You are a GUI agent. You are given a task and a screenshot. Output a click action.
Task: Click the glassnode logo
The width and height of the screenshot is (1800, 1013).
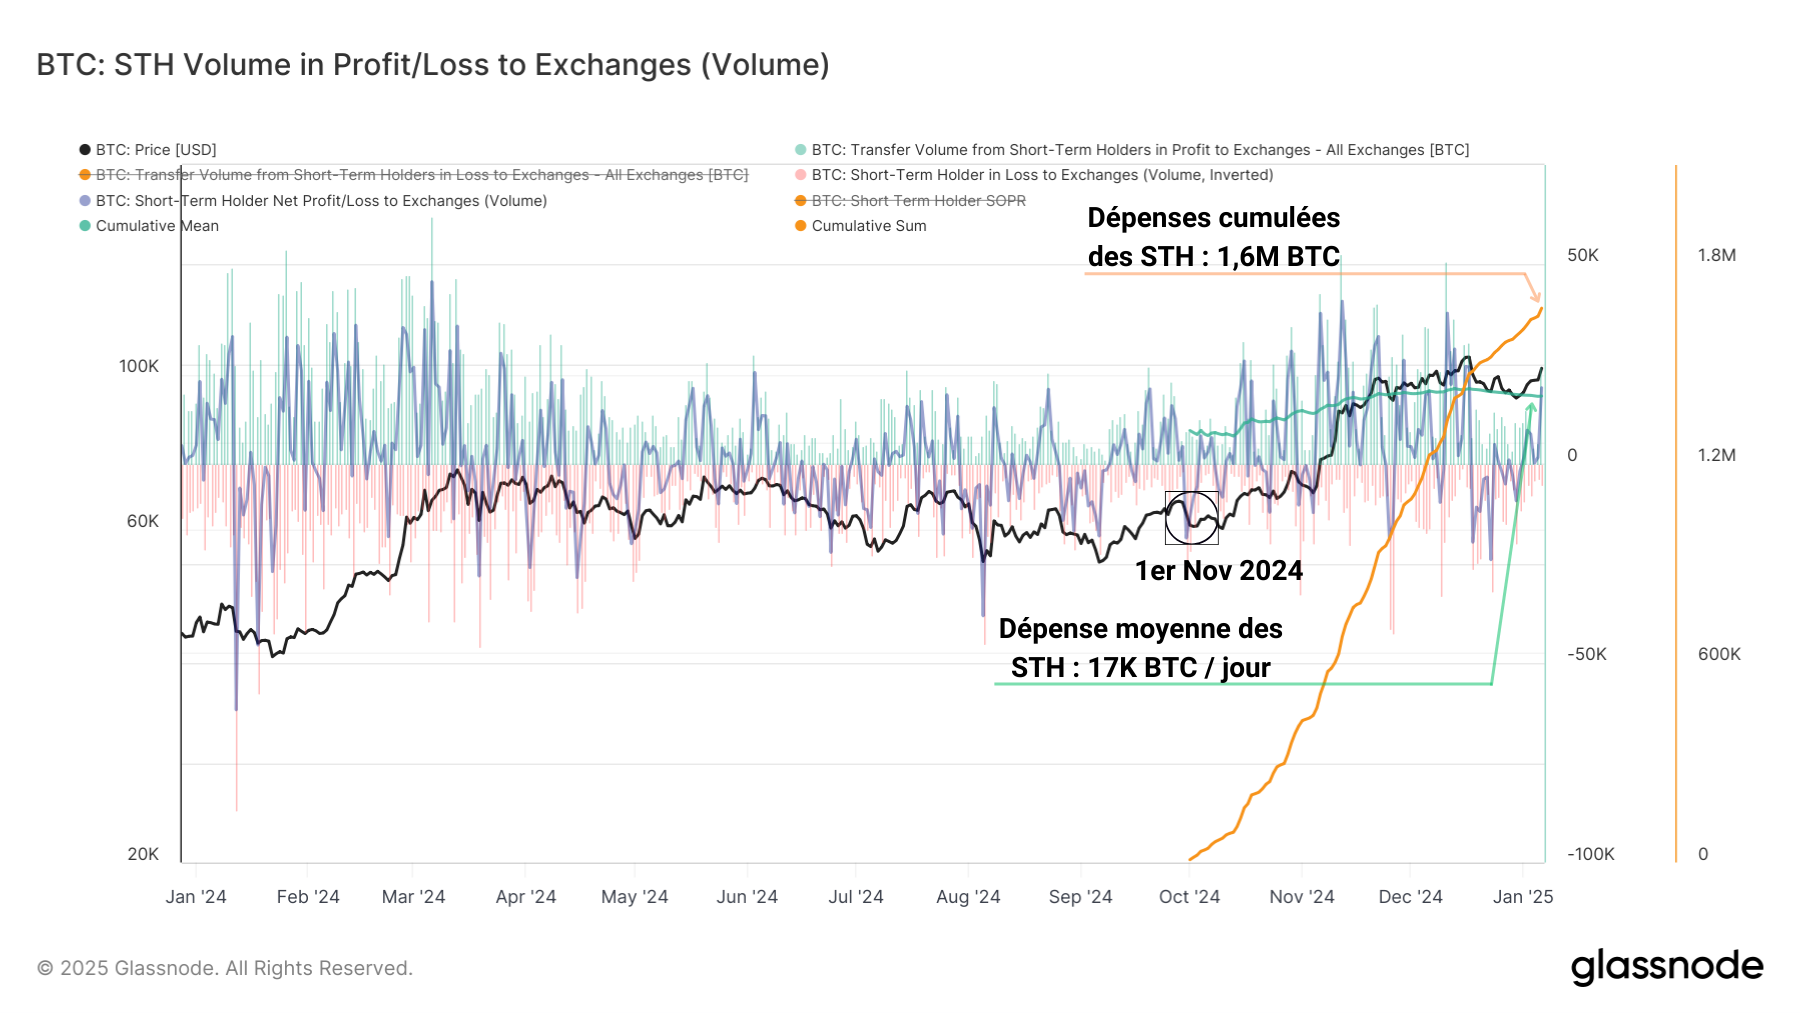point(1666,967)
